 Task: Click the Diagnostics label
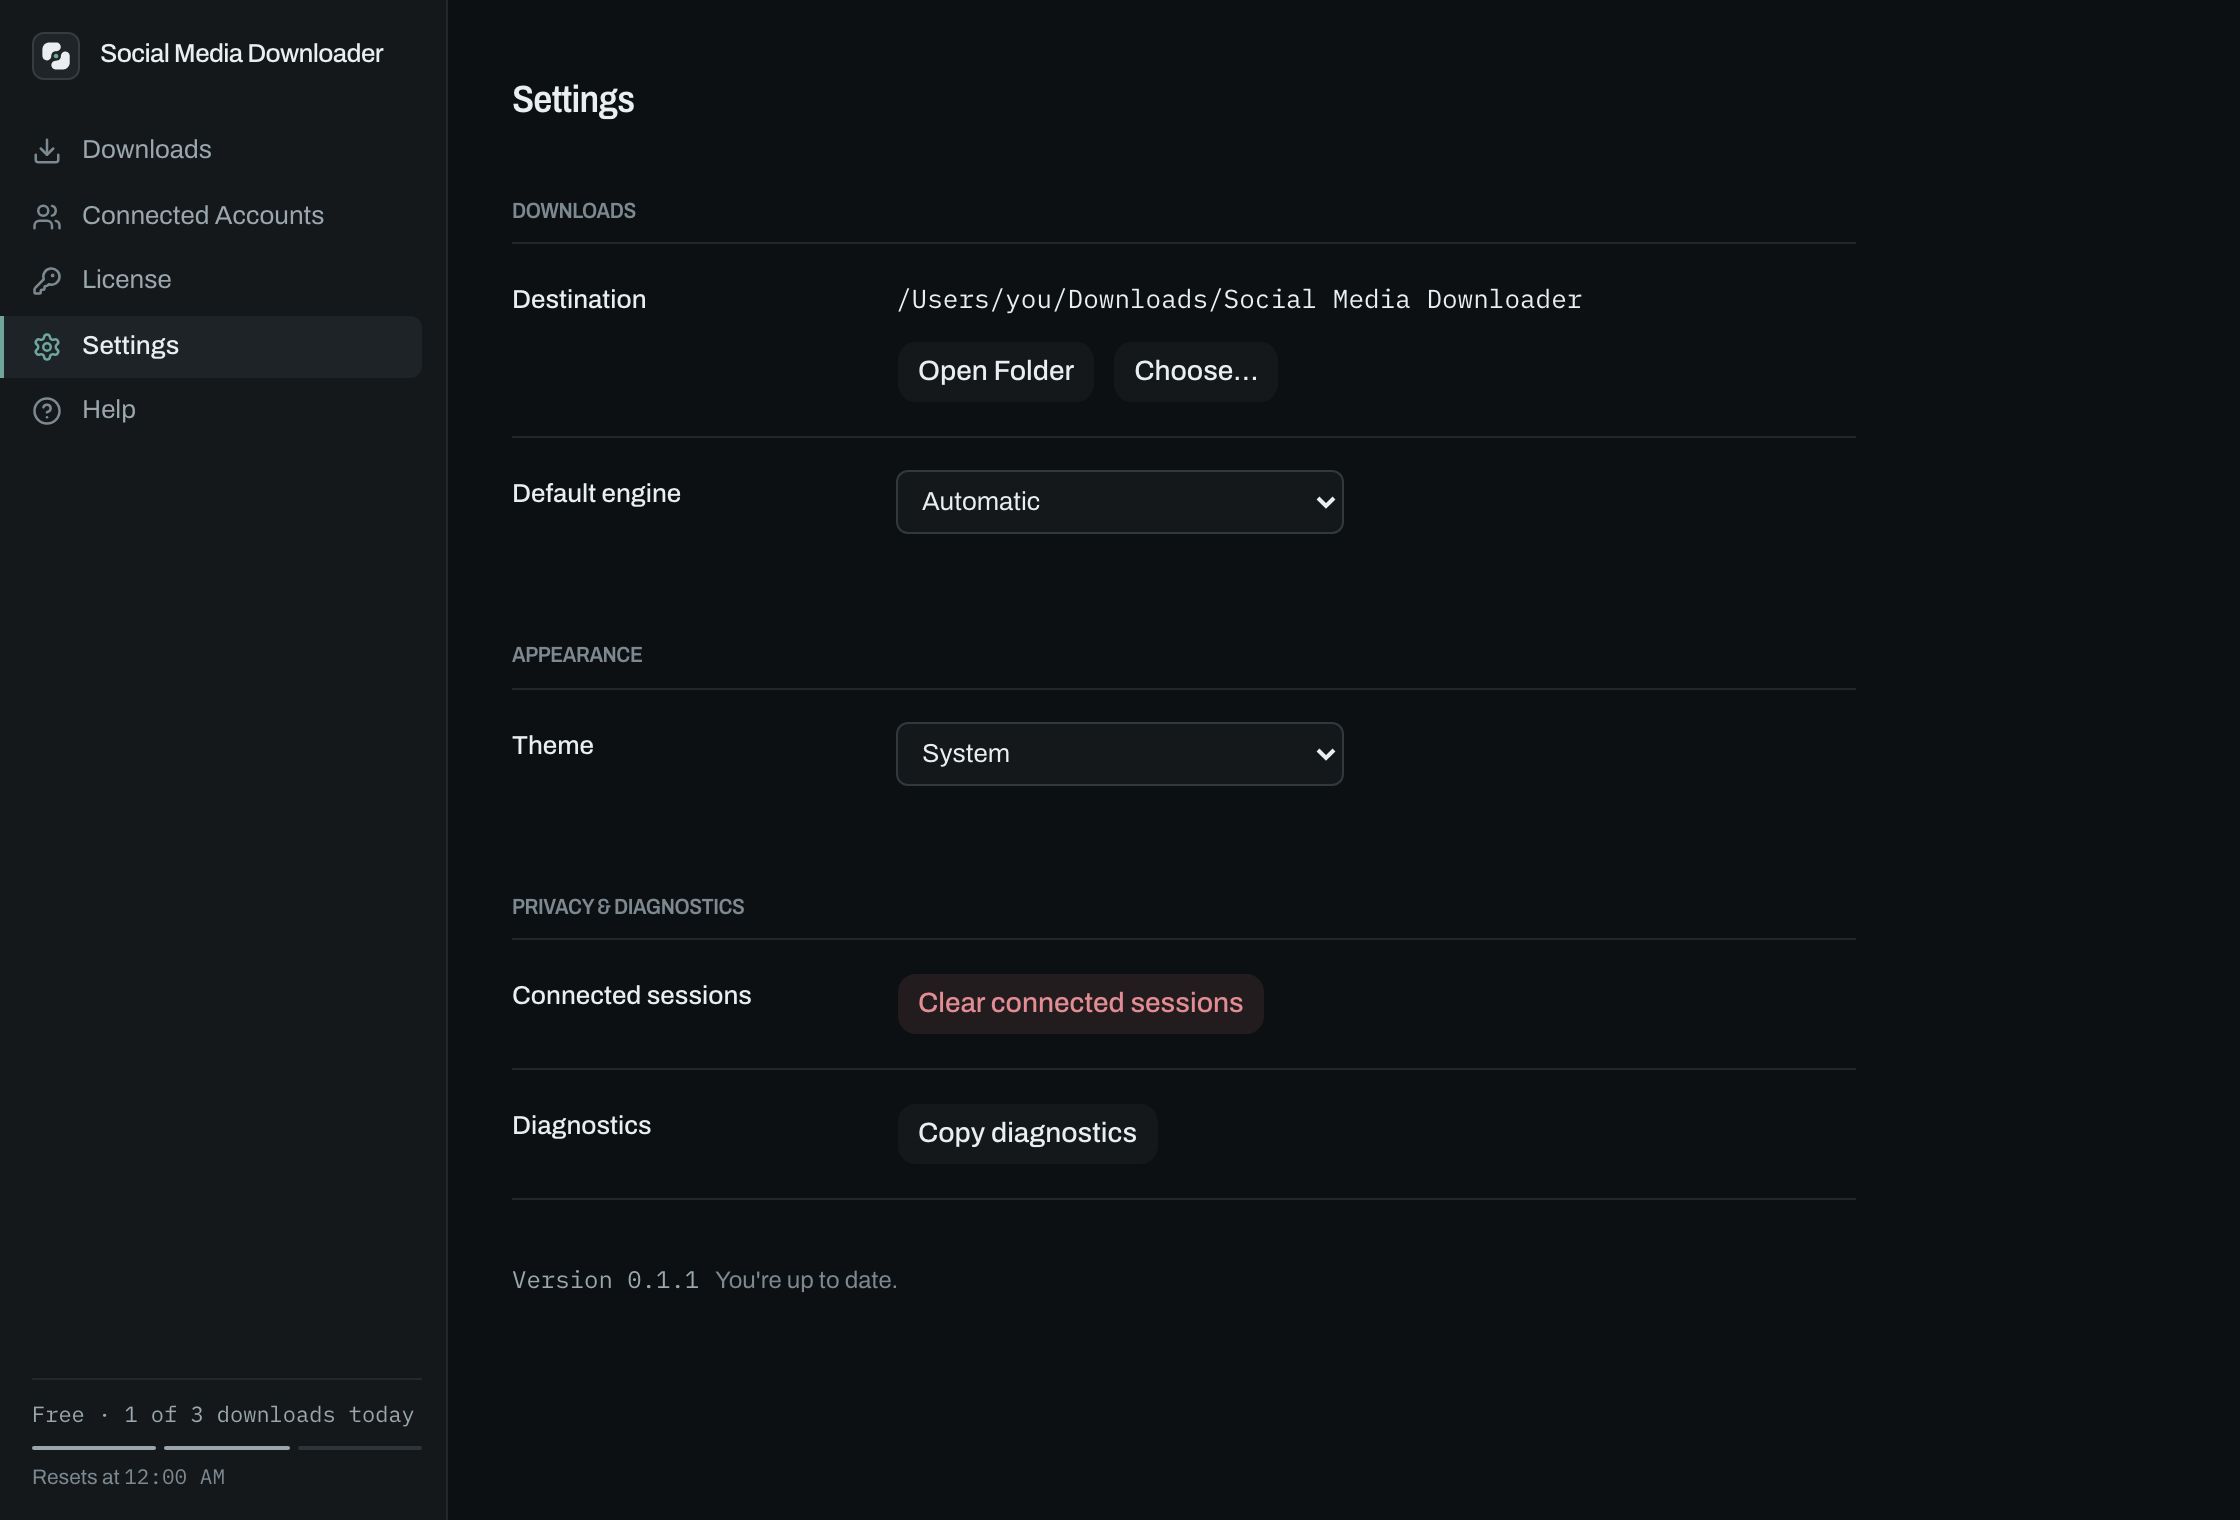click(582, 1126)
